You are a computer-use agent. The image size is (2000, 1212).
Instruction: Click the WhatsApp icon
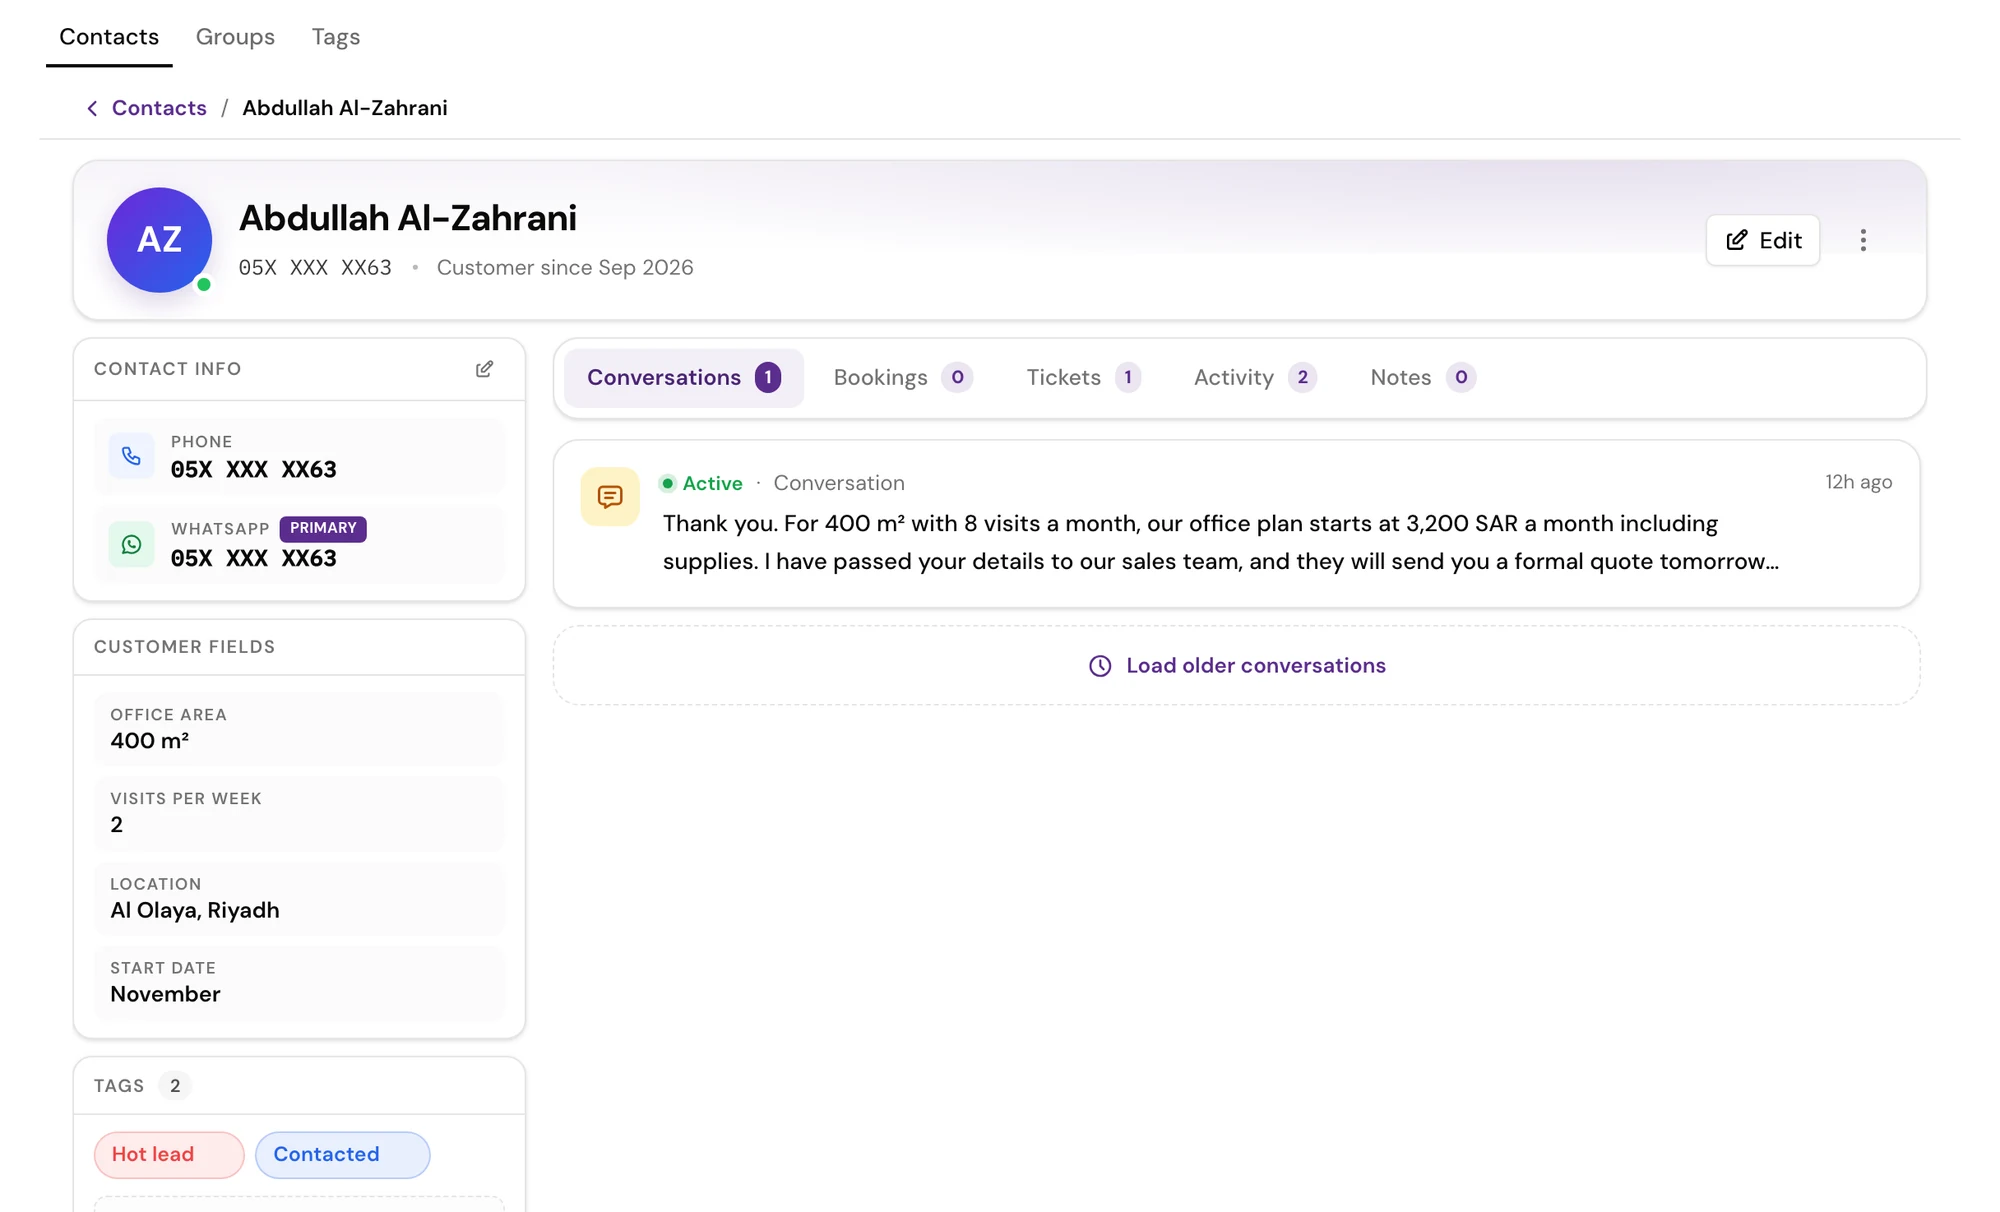pos(131,544)
